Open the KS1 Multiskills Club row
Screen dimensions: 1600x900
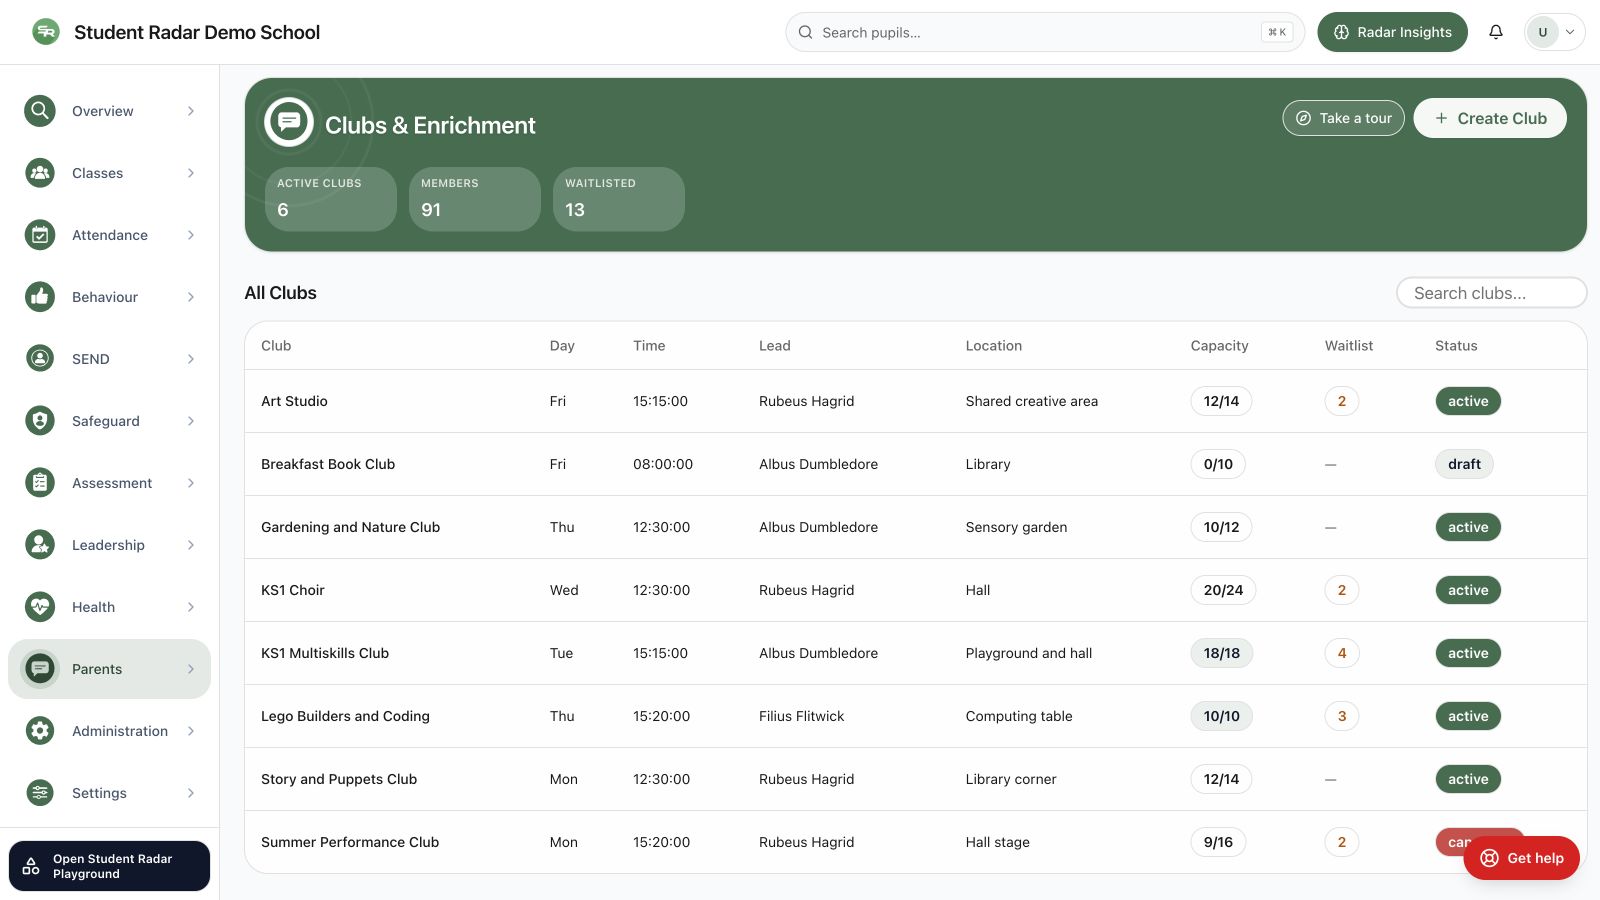point(915,653)
